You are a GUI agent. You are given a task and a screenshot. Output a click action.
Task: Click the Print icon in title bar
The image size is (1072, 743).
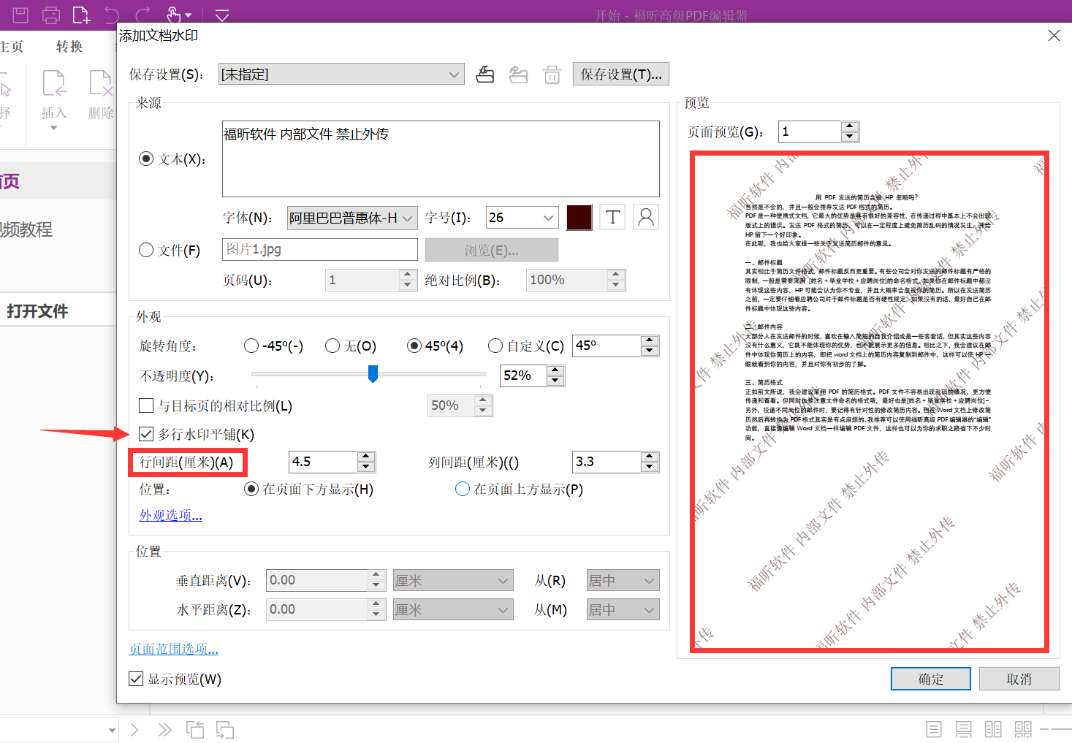click(x=51, y=13)
